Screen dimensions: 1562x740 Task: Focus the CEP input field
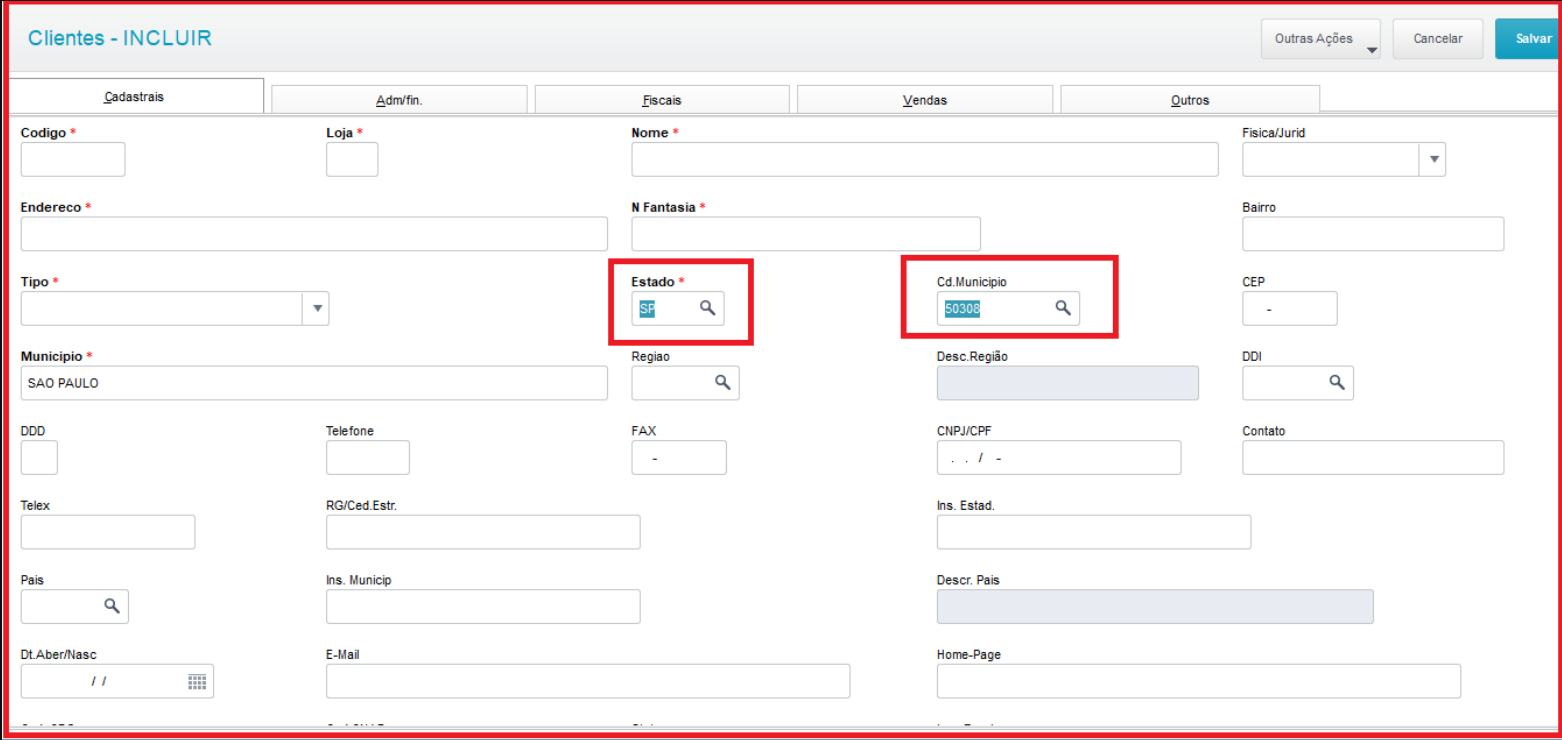[x=1290, y=308]
